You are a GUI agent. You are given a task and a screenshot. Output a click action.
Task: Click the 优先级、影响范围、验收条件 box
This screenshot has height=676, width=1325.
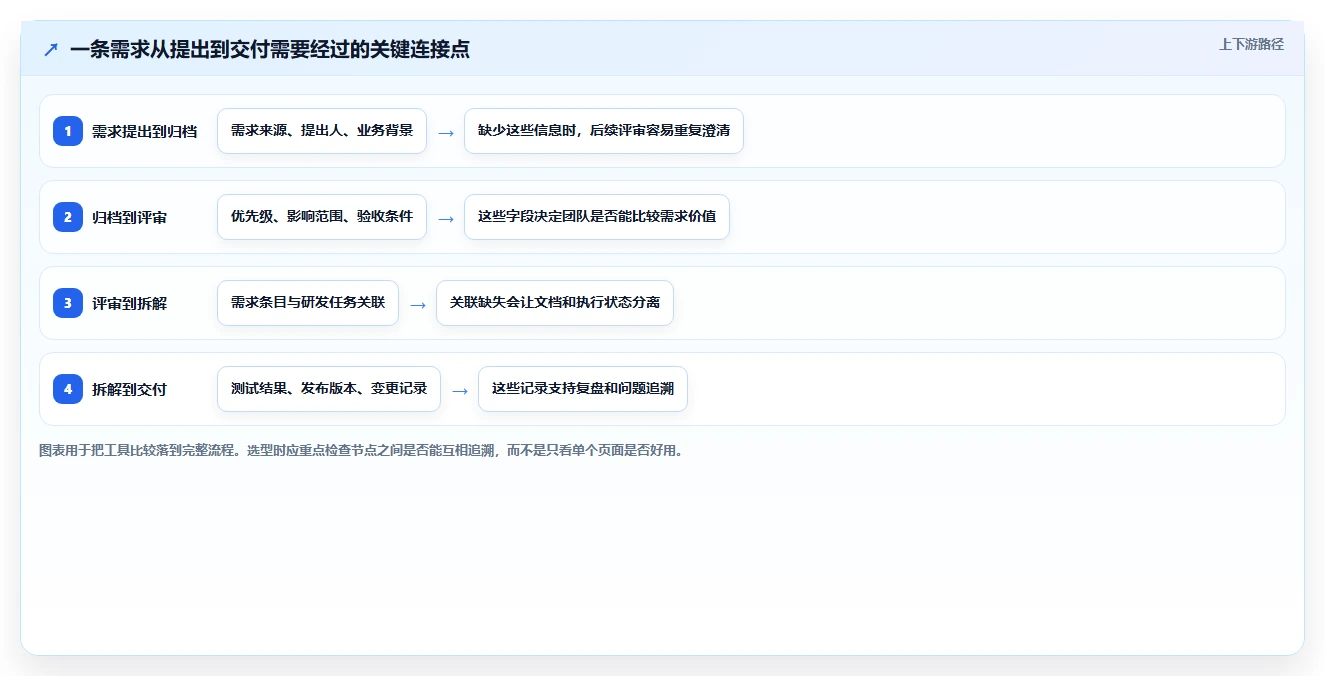coord(322,217)
